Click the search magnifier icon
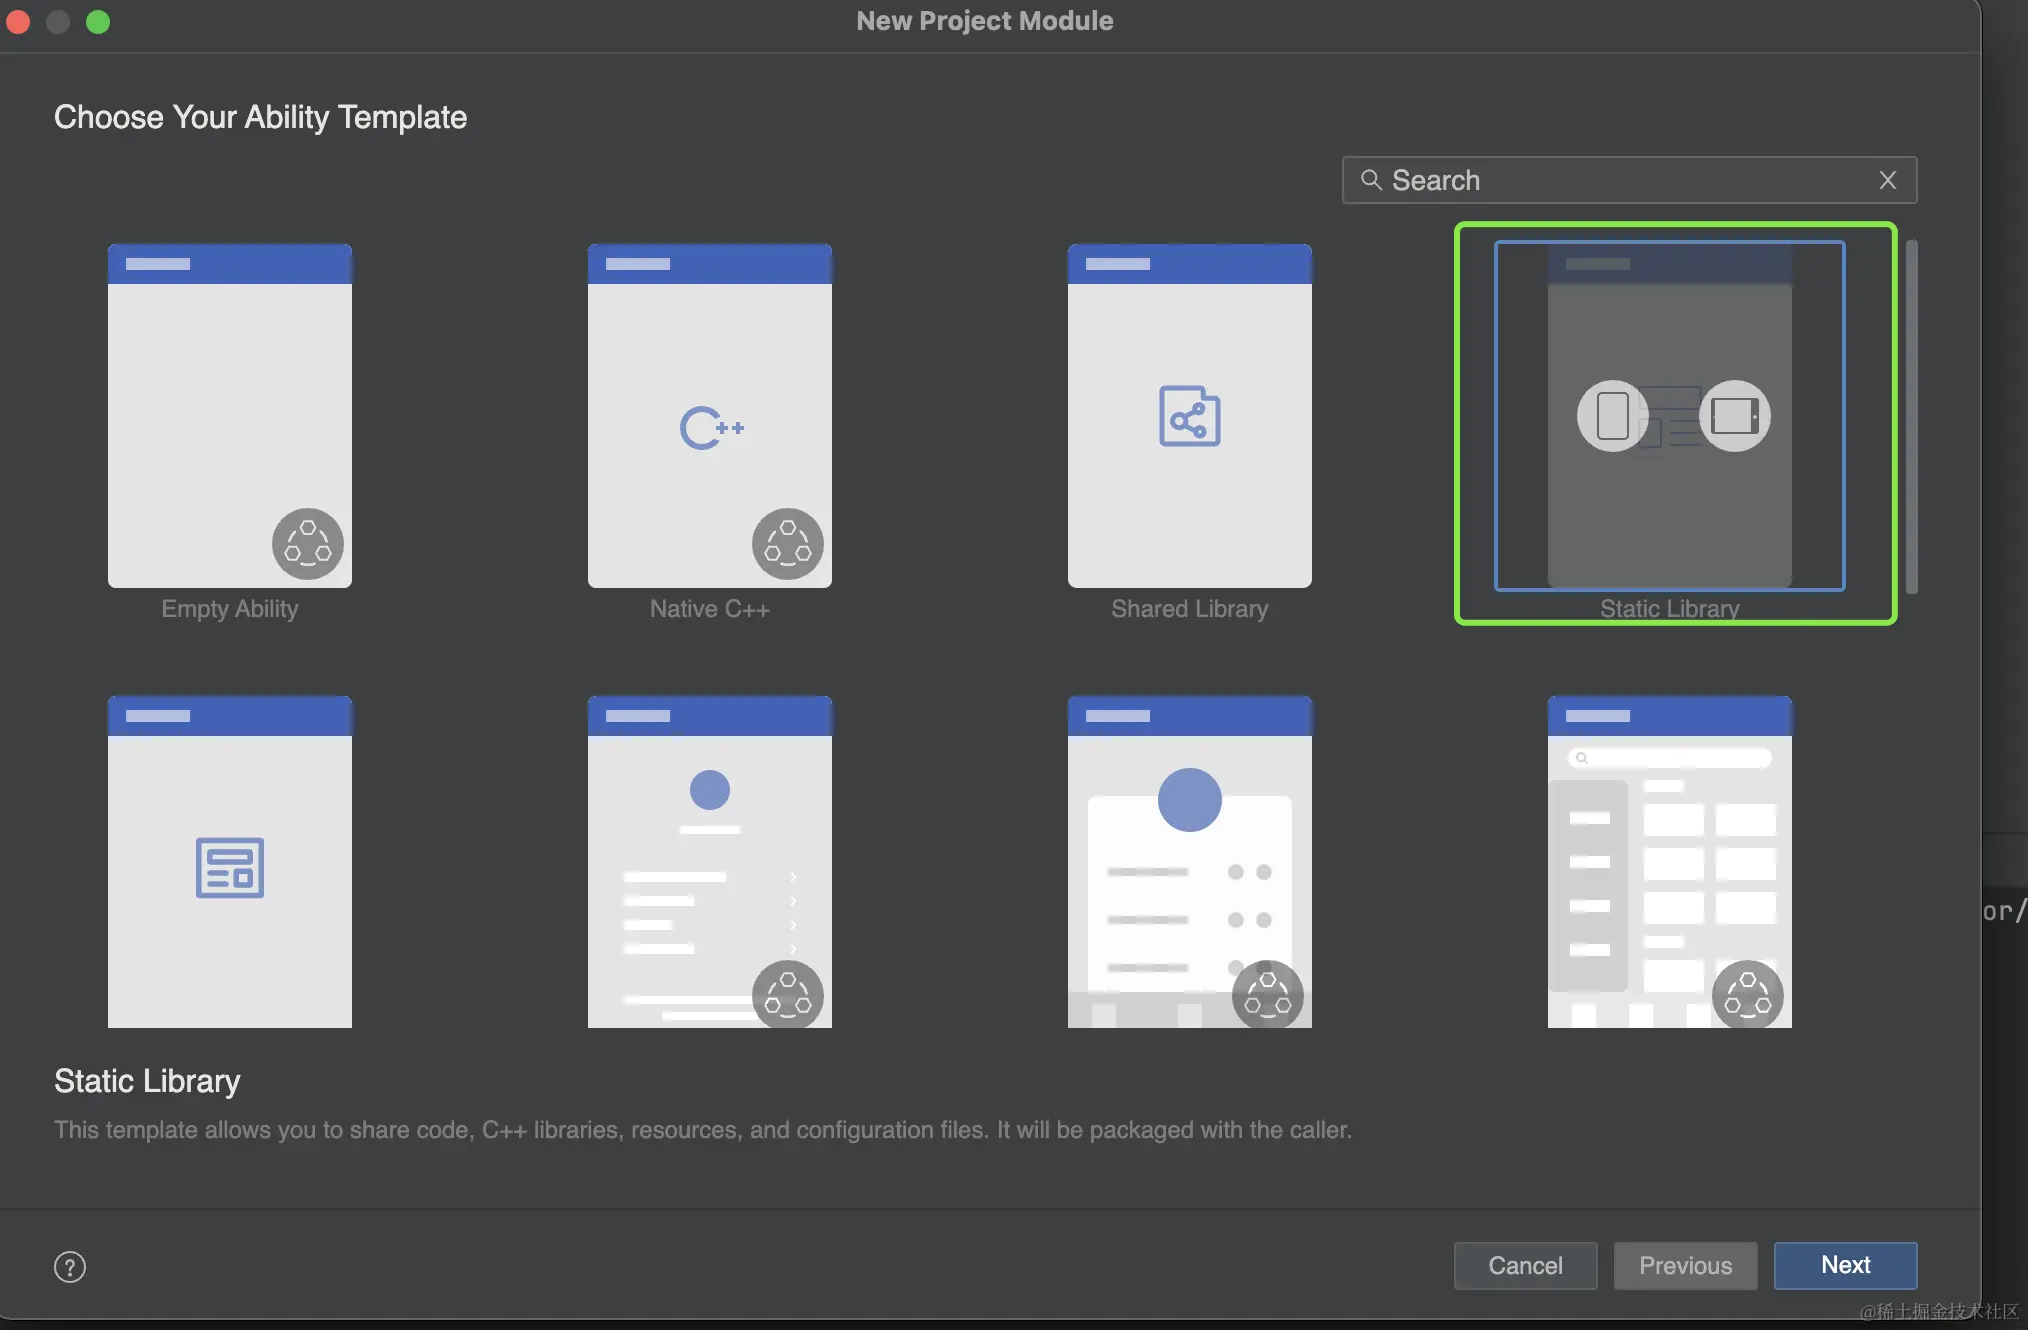This screenshot has width=2028, height=1330. [1371, 180]
